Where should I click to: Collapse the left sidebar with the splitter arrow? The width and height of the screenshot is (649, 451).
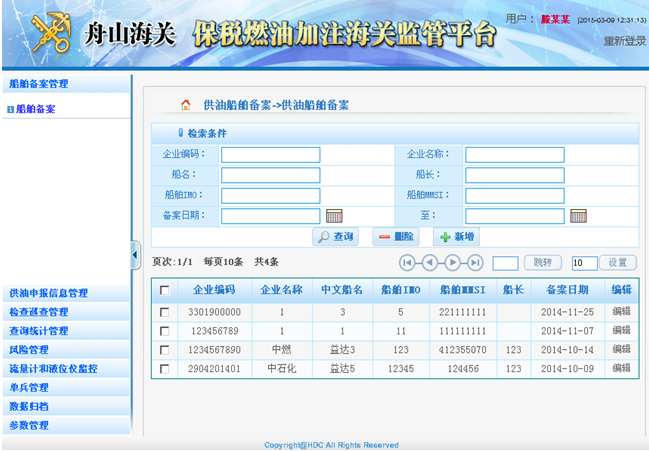point(136,255)
